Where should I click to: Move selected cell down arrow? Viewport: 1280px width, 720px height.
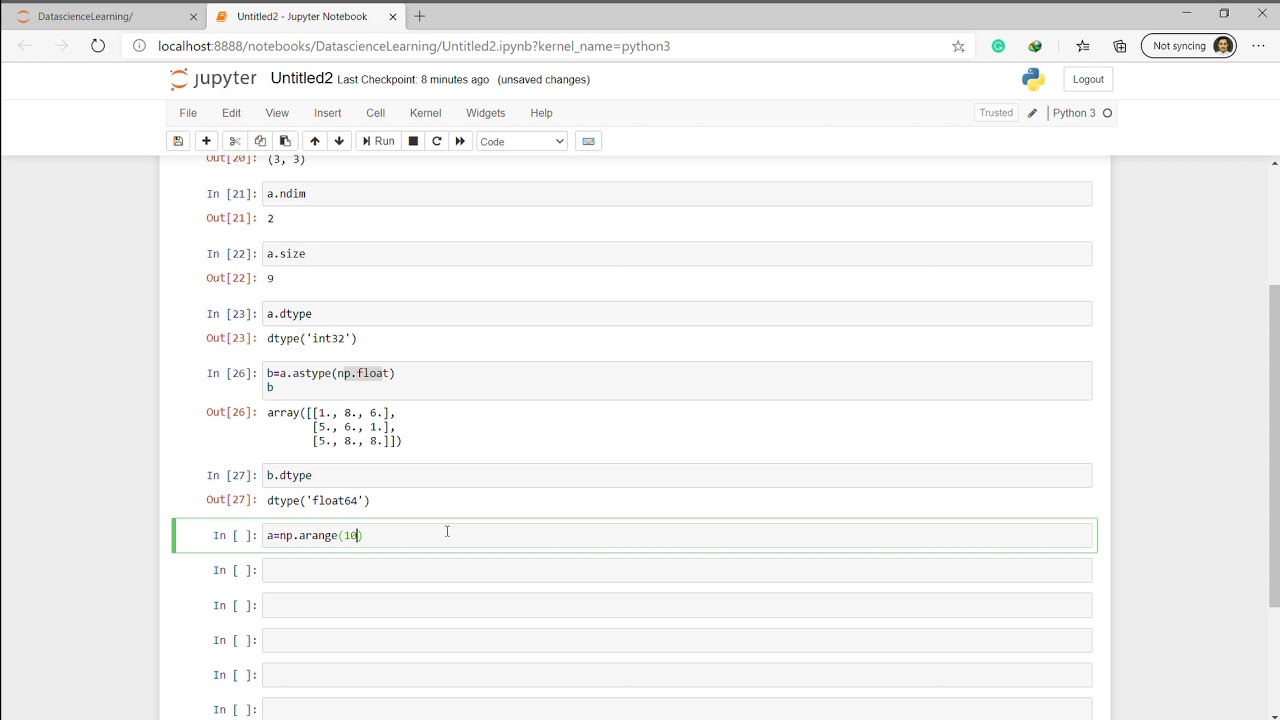pyautogui.click(x=339, y=141)
